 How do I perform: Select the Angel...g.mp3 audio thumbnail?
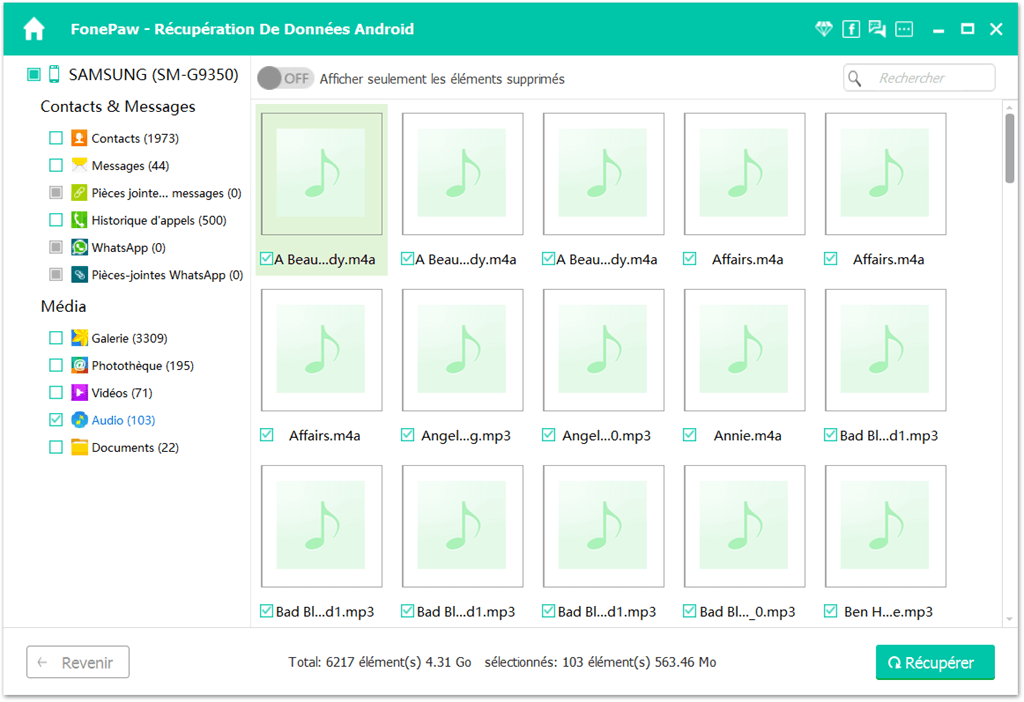462,350
